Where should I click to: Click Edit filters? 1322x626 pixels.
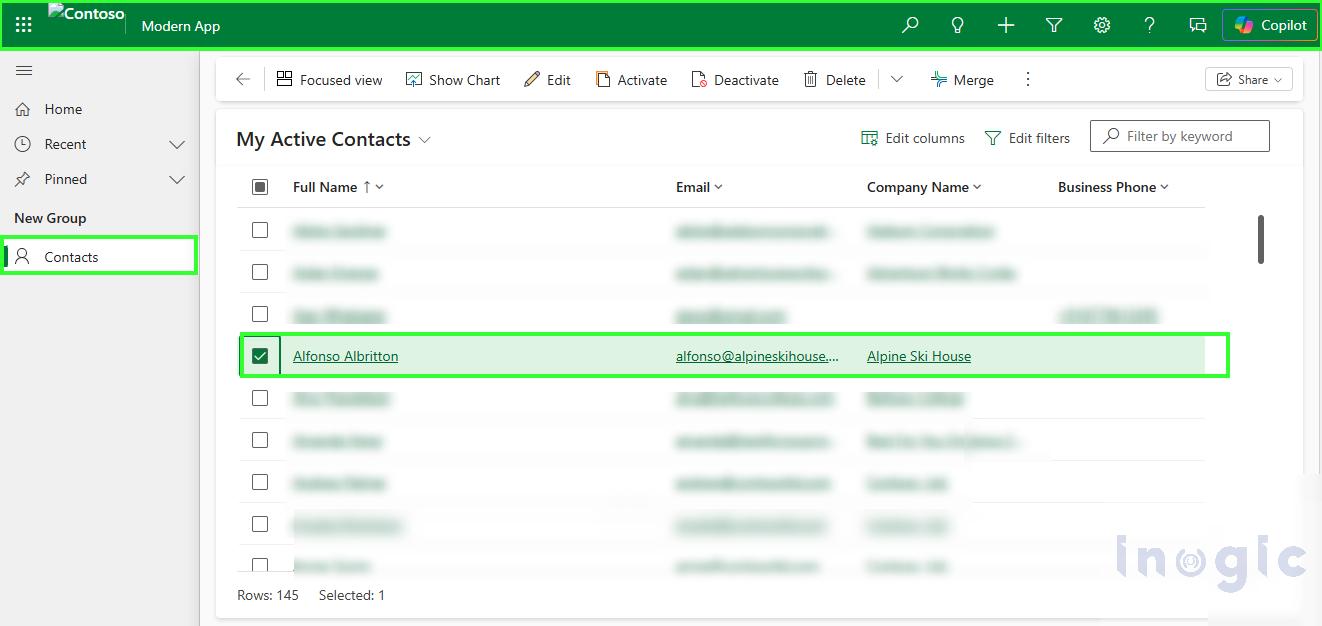coord(1027,138)
